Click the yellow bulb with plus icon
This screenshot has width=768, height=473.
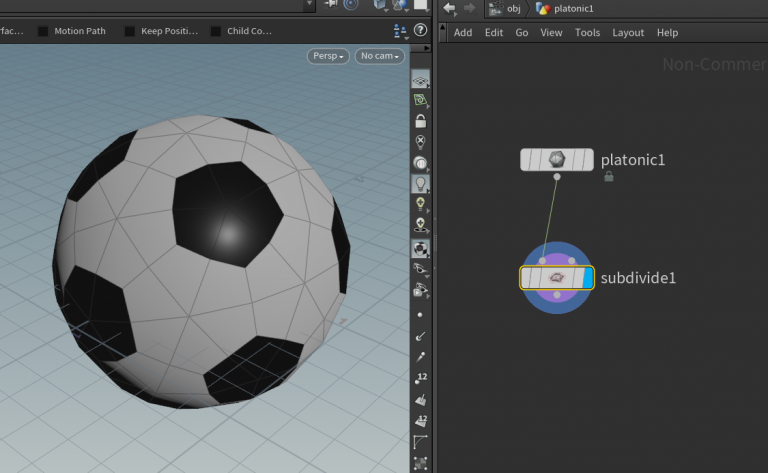[420, 204]
